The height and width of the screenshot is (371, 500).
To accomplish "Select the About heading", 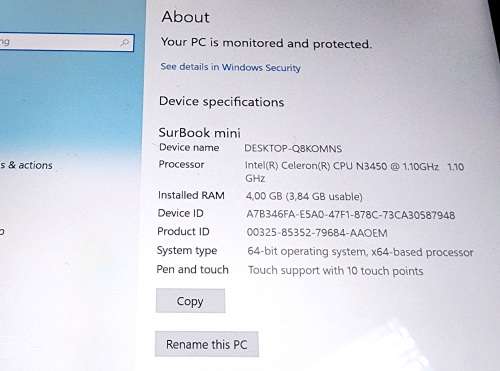I will pos(186,17).
